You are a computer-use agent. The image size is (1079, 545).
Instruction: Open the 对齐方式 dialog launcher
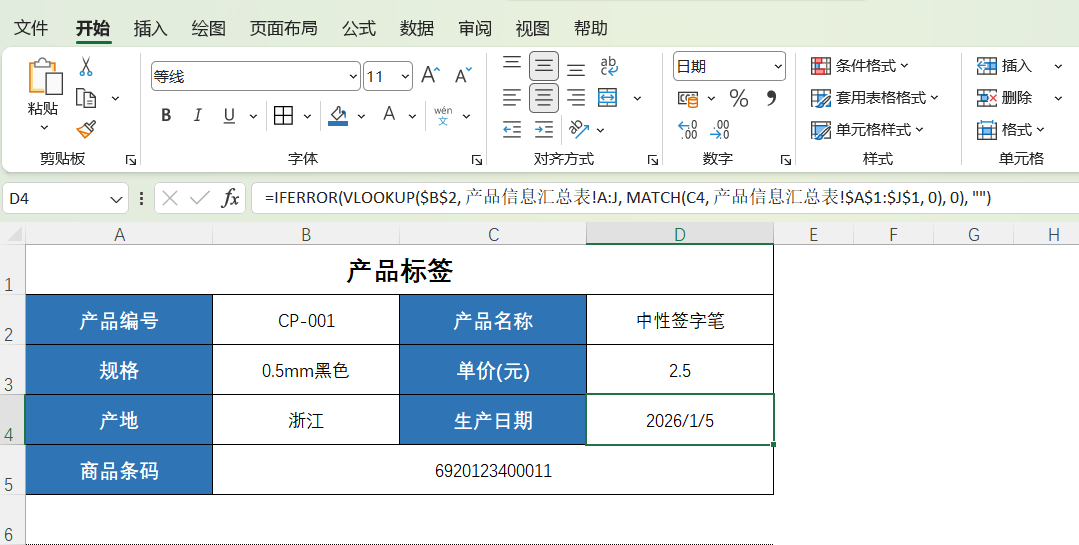(x=652, y=160)
